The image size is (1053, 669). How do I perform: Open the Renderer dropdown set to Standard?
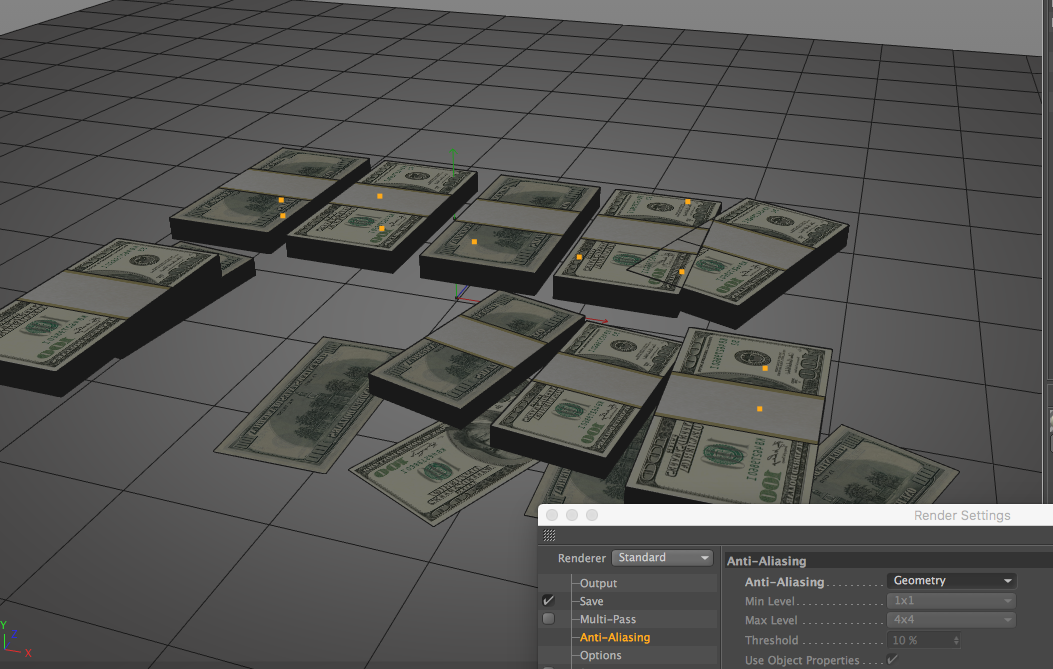(x=661, y=558)
